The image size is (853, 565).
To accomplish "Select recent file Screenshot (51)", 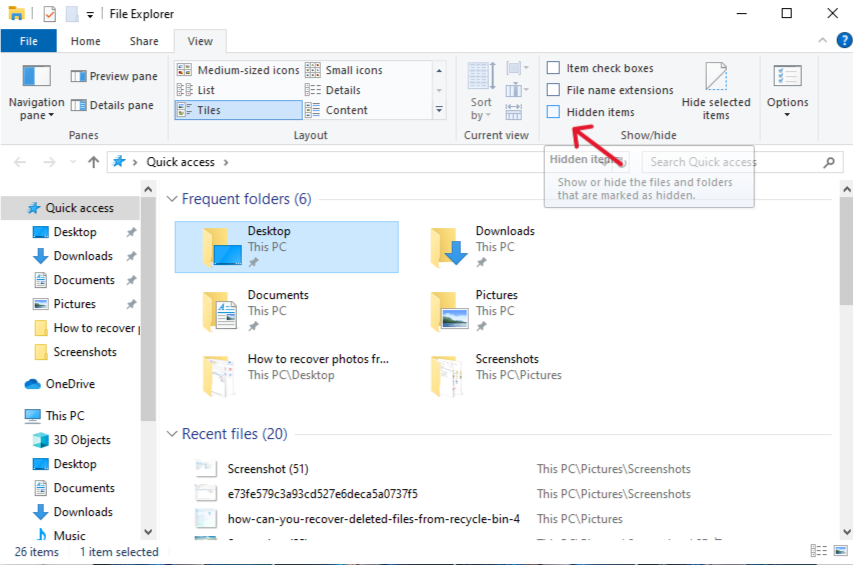I will [268, 469].
